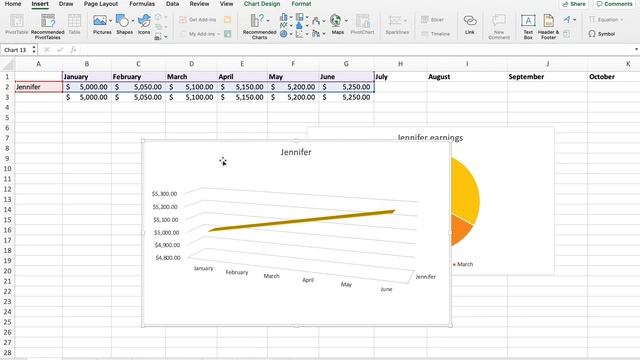Select row 5 header
The image size is (640, 360).
(x=7, y=118)
